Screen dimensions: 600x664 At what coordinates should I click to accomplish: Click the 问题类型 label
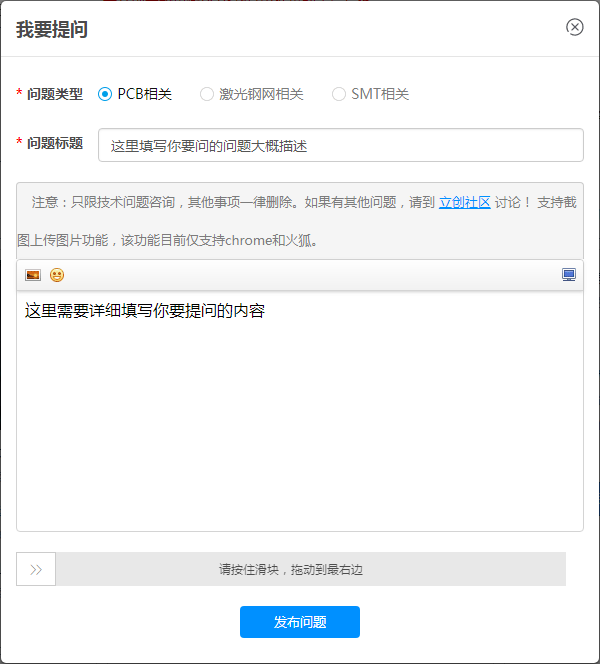tap(55, 94)
